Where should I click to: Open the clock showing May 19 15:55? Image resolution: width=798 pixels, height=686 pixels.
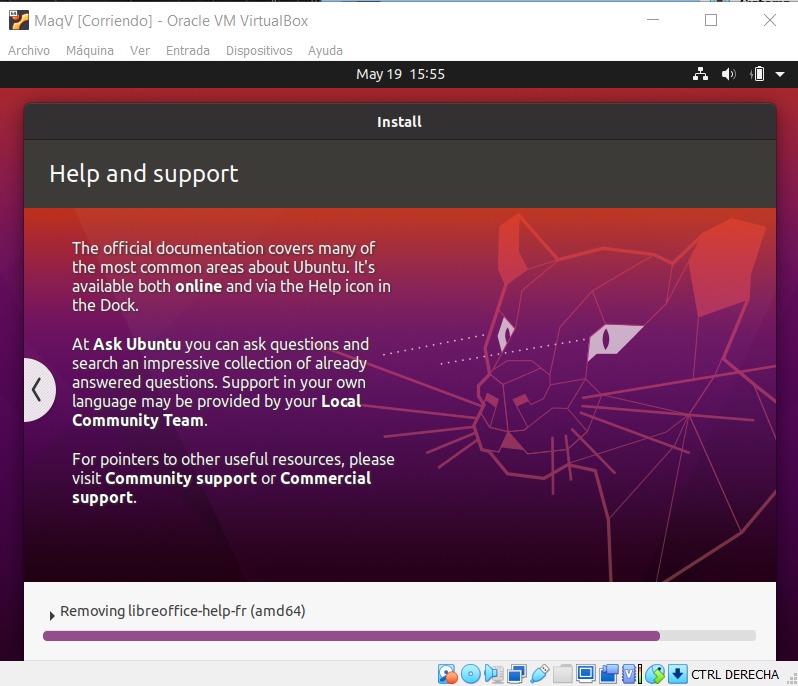(x=400, y=74)
